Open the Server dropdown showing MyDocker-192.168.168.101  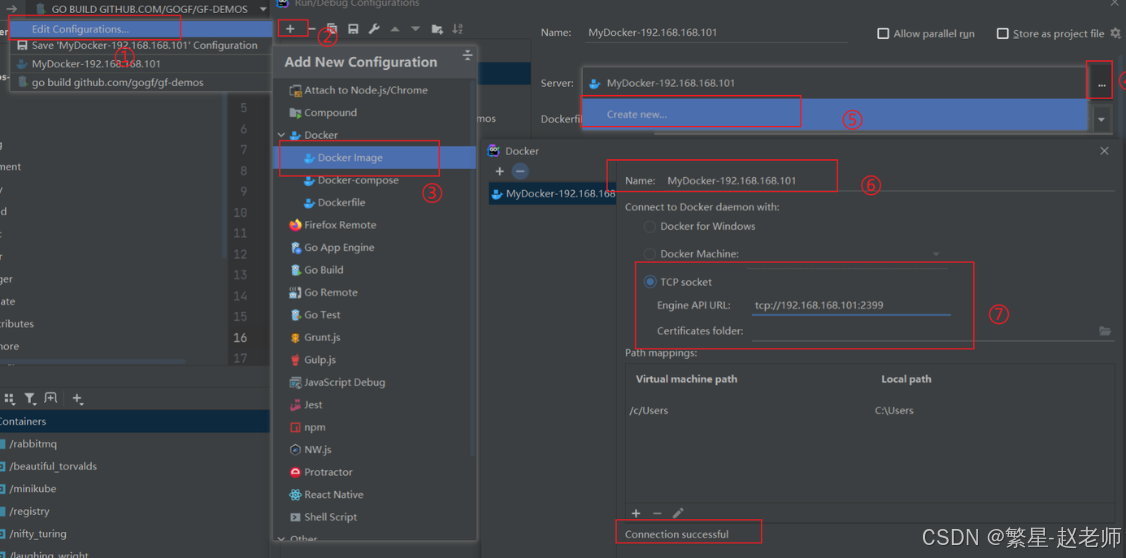tap(834, 83)
